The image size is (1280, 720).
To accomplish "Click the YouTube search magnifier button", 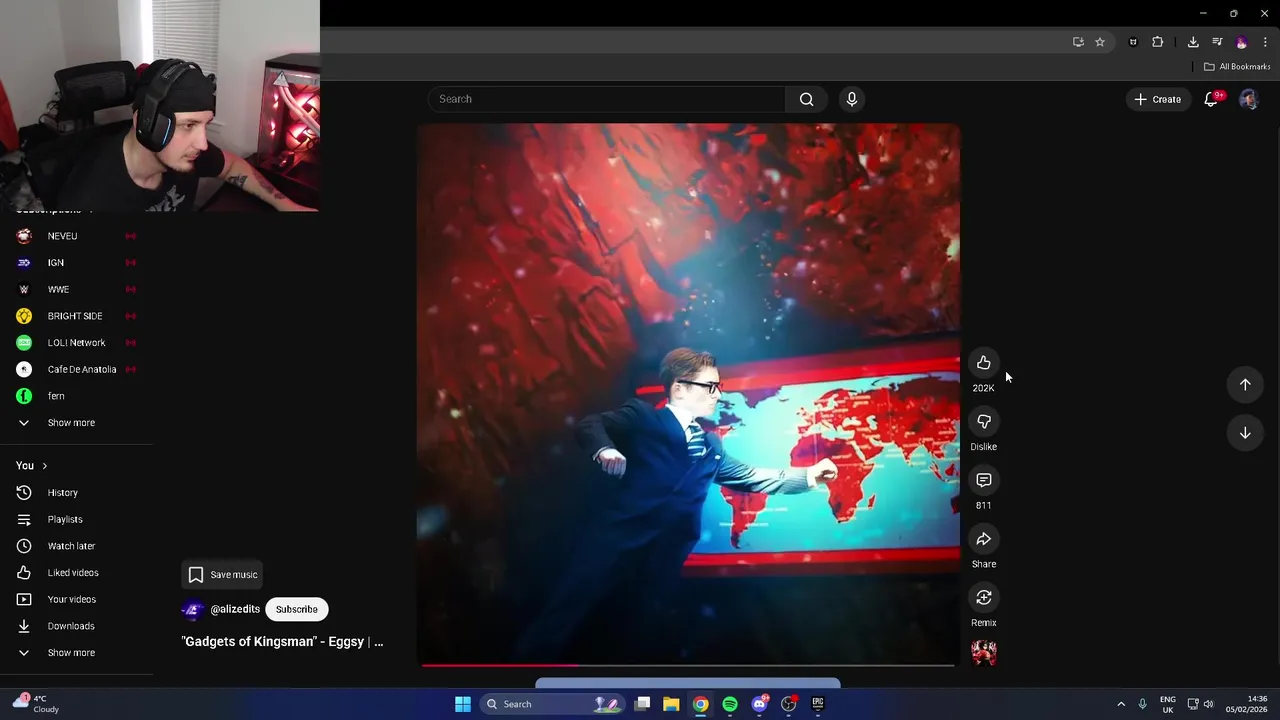I will [x=806, y=99].
